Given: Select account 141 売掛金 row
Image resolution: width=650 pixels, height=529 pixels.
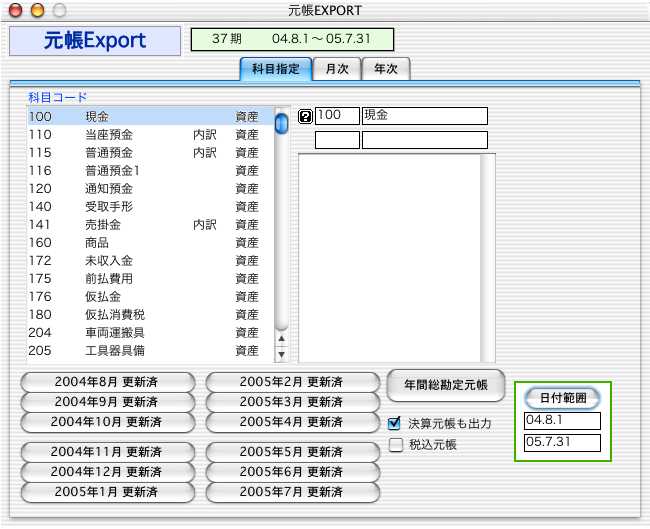Looking at the screenshot, I should (150, 225).
